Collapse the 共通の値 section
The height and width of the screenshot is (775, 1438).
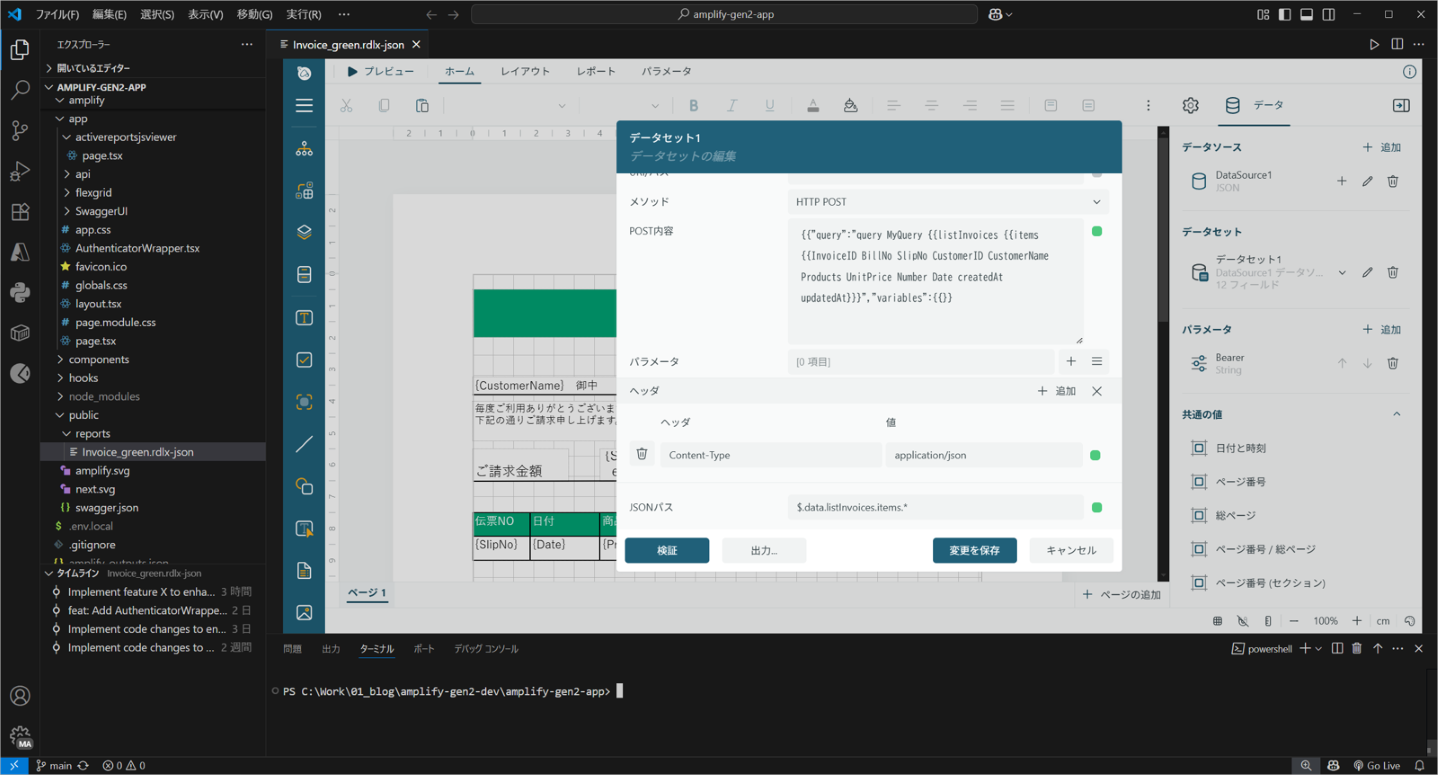click(x=1396, y=414)
